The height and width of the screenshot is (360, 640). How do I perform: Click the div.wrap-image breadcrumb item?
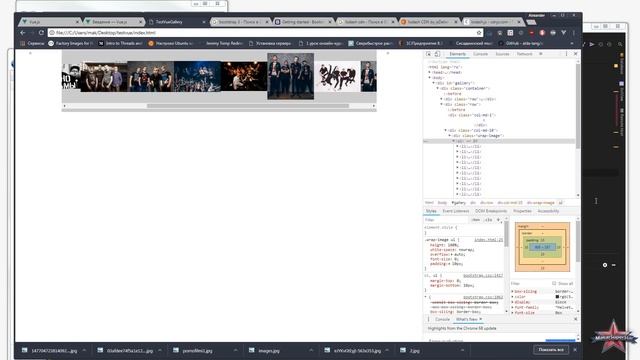540,202
